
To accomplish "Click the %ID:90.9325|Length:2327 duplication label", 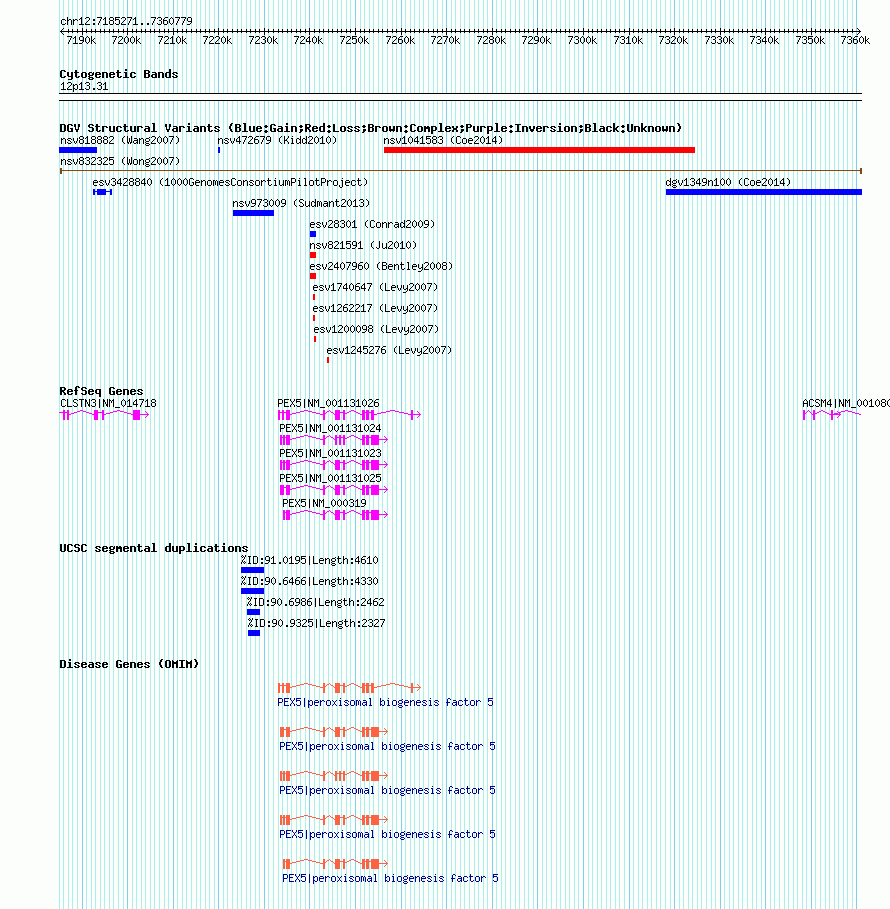I will tap(317, 623).
